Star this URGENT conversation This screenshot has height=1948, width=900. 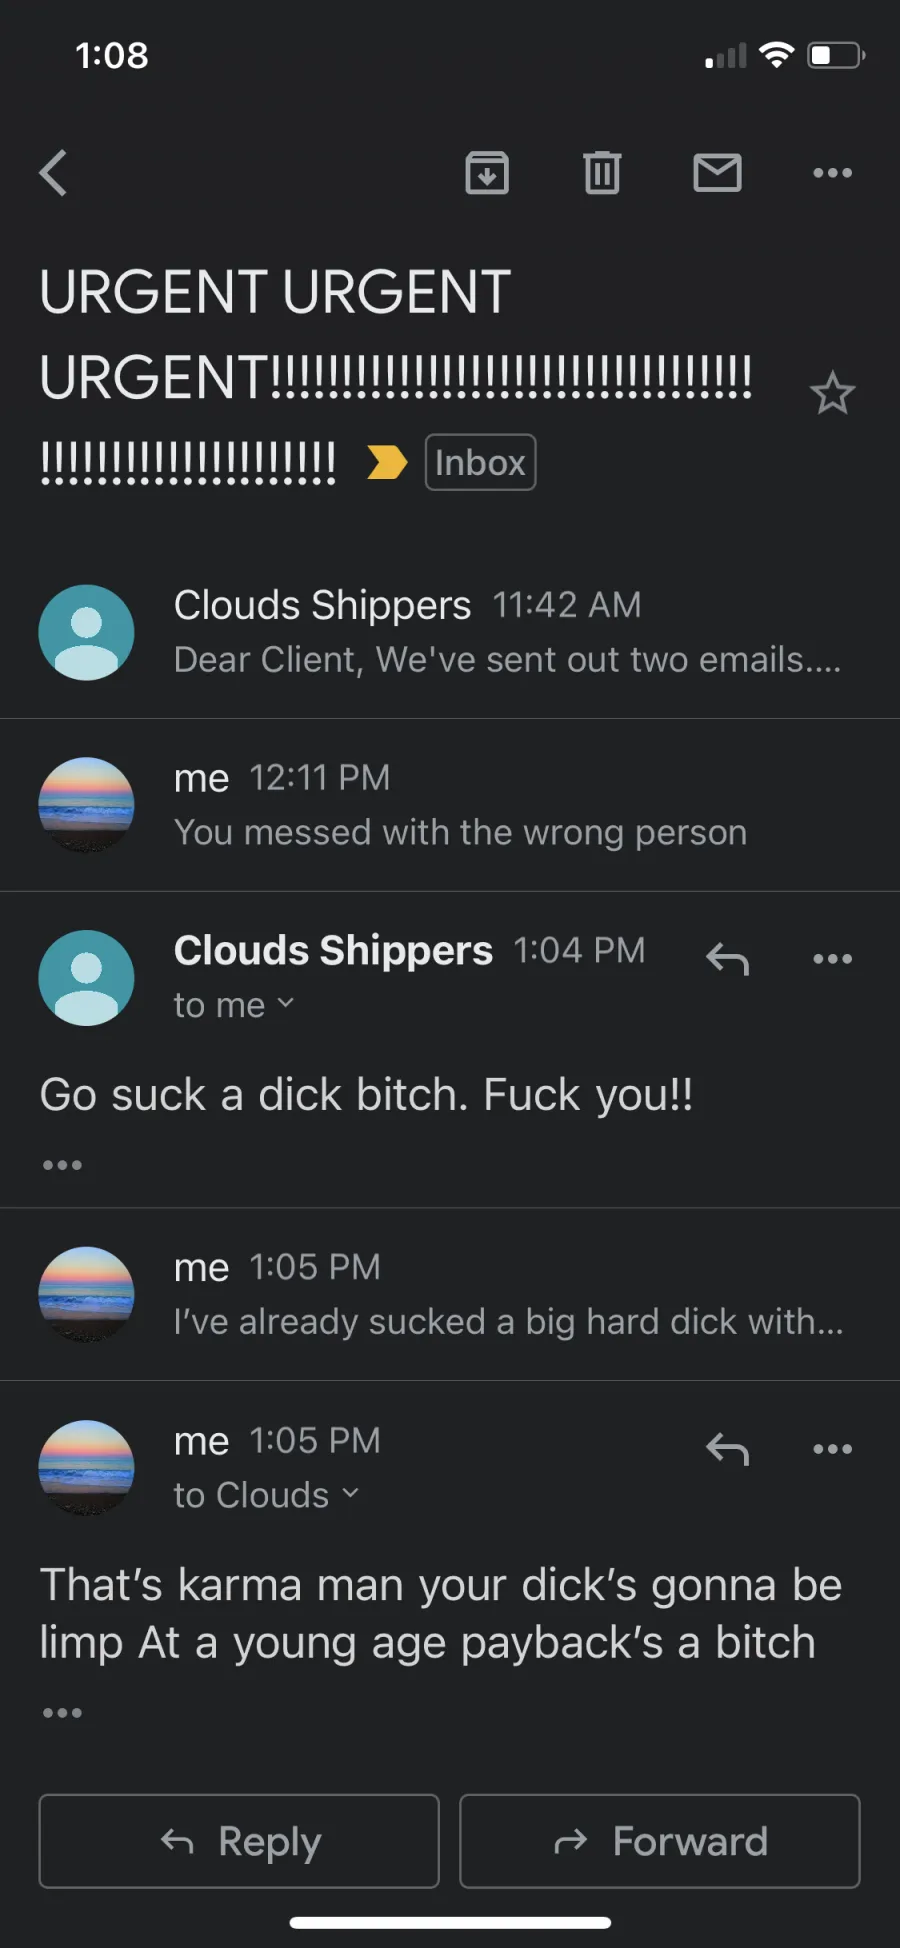[x=832, y=393]
